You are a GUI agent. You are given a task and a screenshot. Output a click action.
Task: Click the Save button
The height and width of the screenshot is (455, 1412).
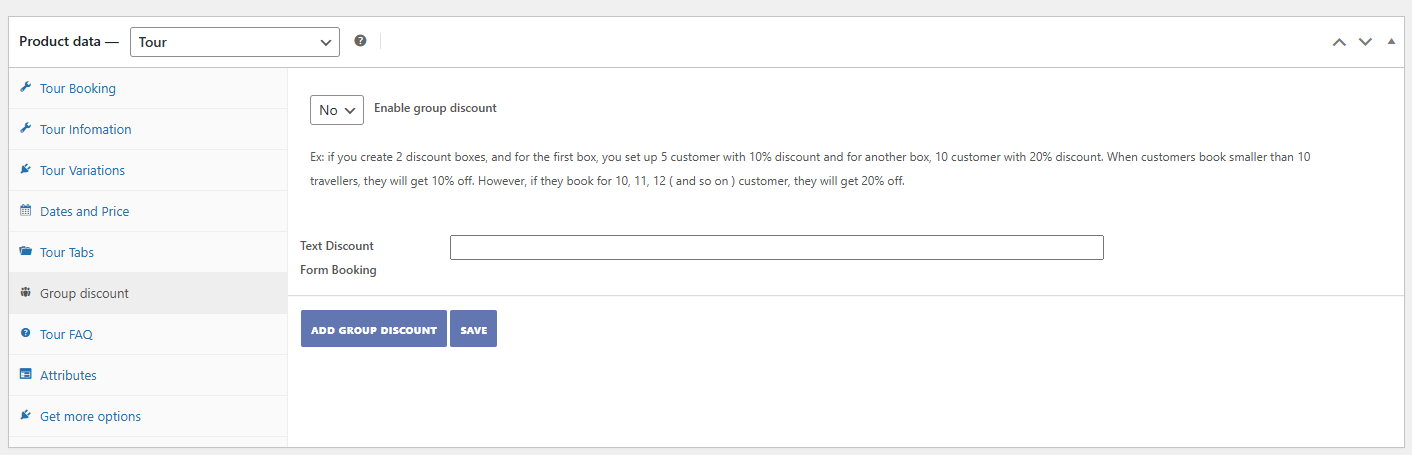pos(474,329)
